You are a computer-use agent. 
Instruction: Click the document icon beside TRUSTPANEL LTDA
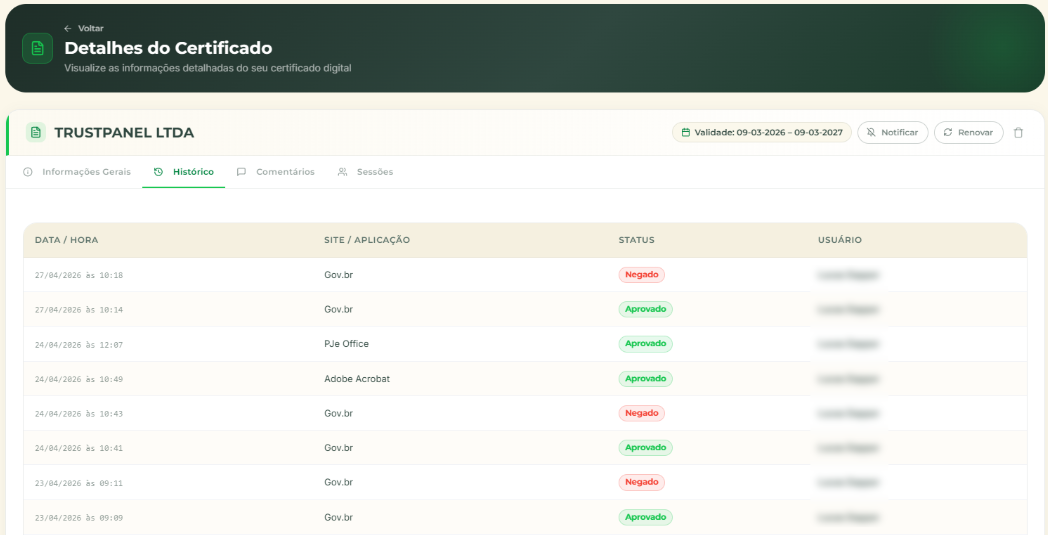click(x=36, y=132)
